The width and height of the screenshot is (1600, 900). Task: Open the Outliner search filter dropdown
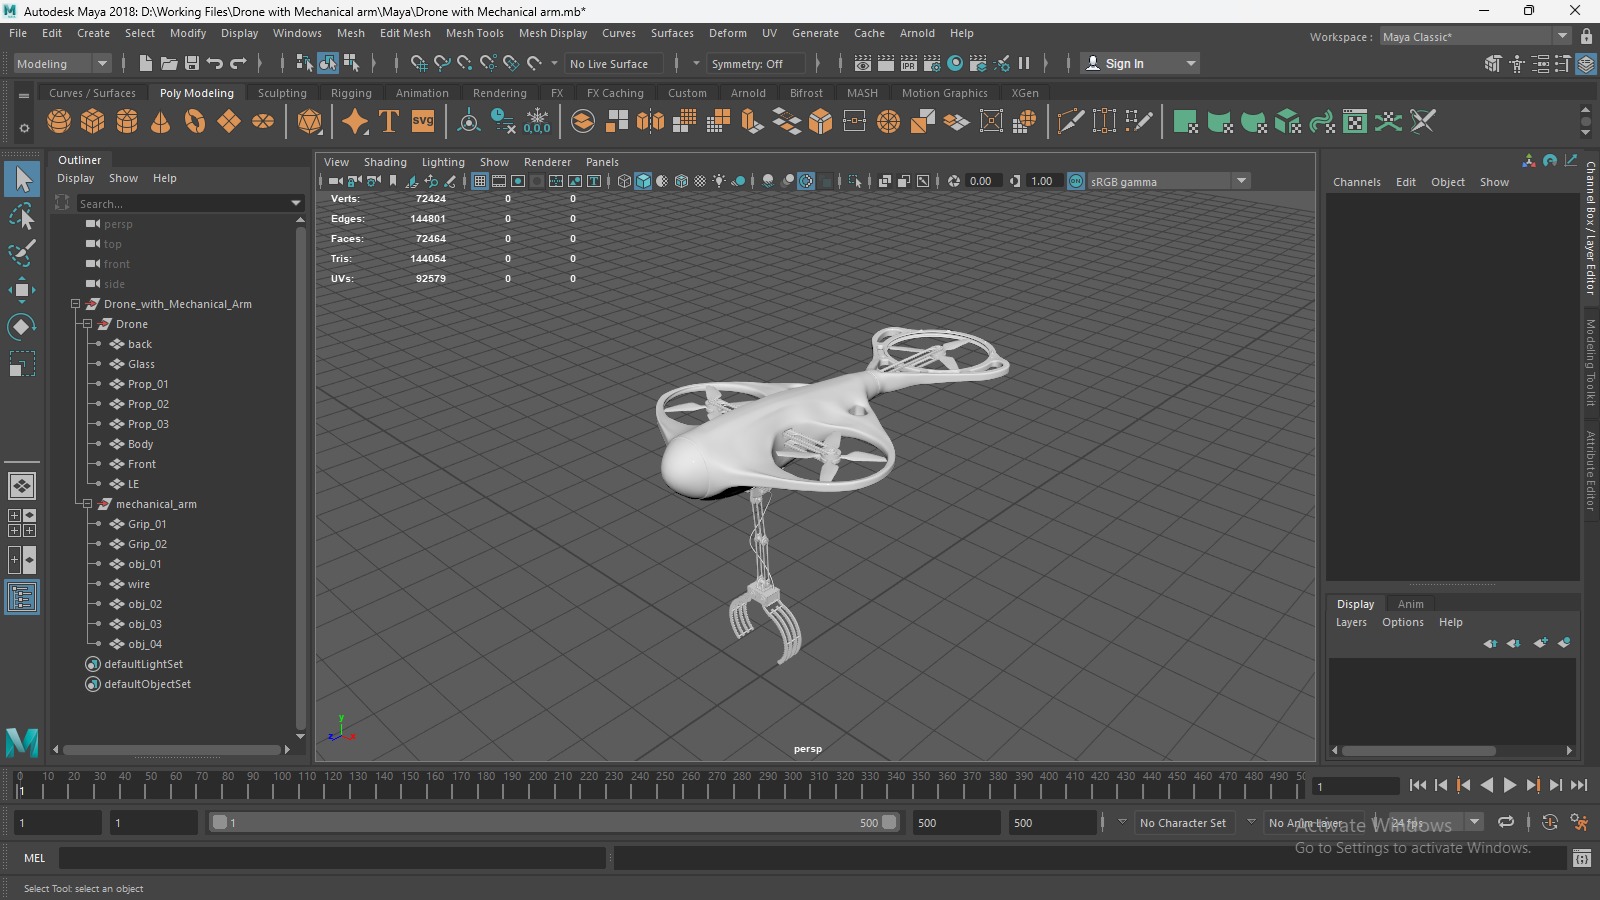click(296, 203)
